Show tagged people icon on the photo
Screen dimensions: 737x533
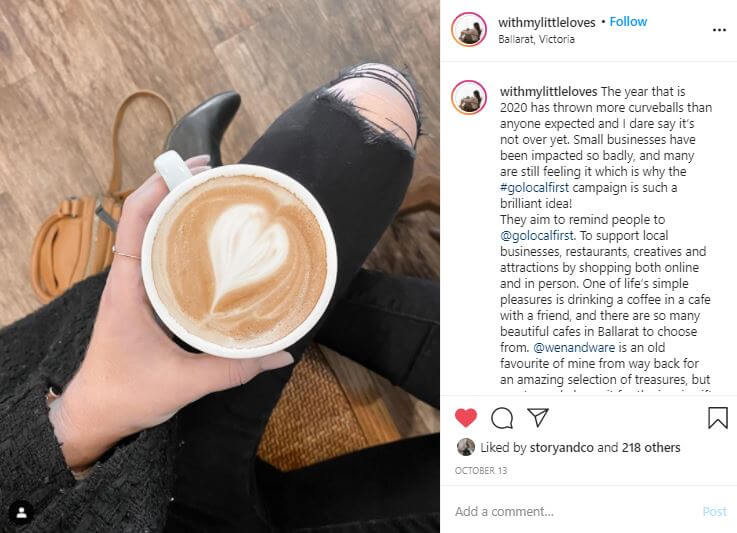(21, 513)
